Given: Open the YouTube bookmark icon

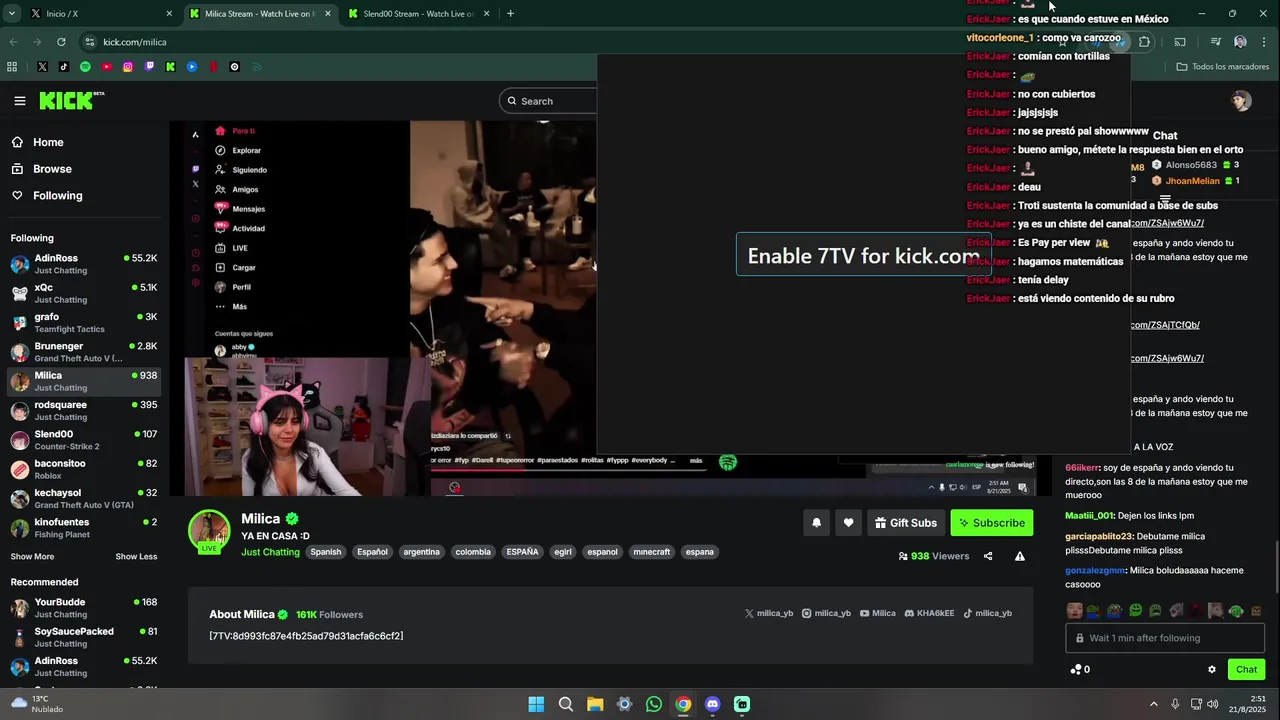Looking at the screenshot, I should [x=107, y=67].
